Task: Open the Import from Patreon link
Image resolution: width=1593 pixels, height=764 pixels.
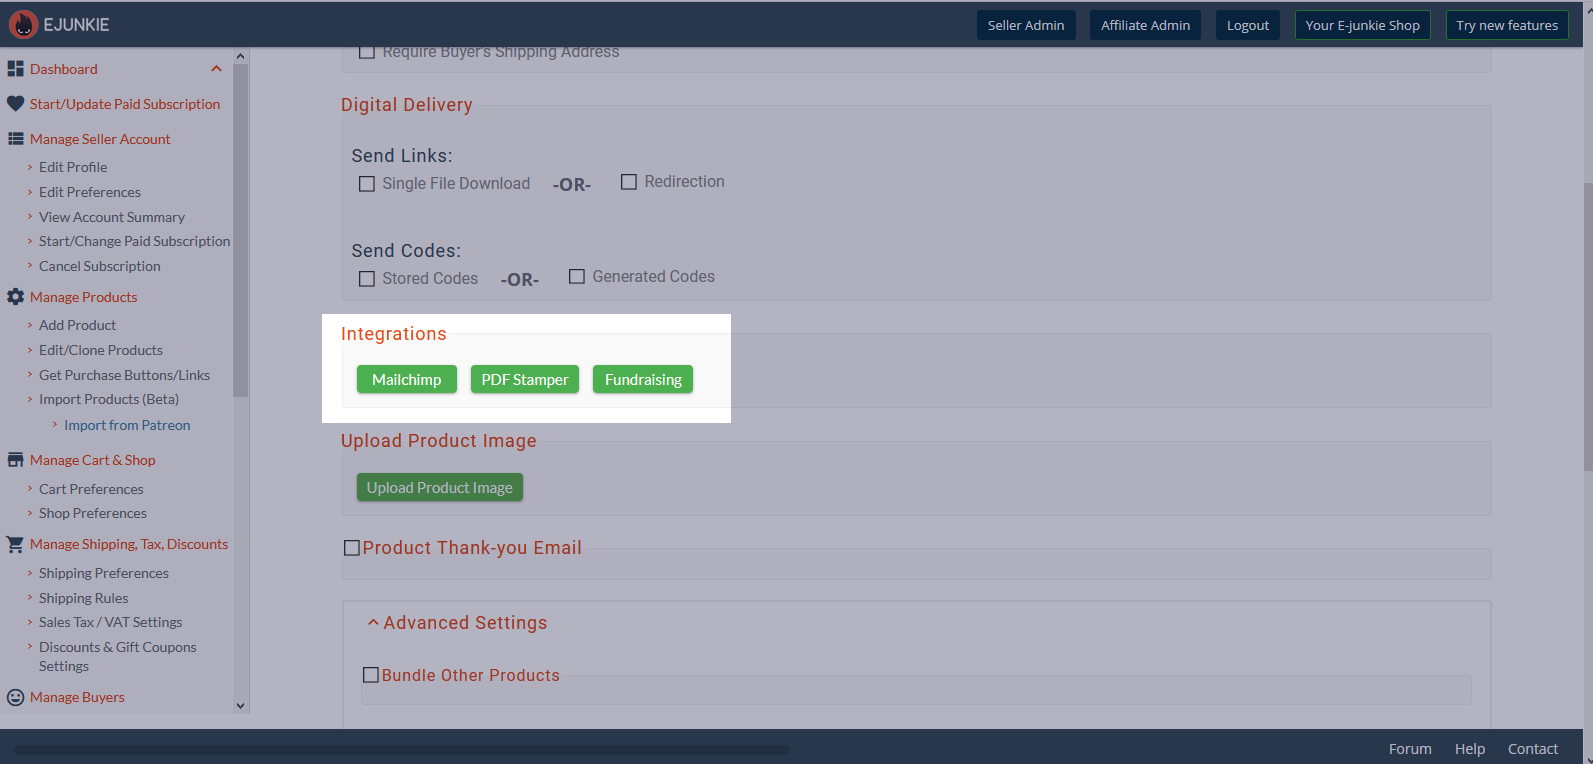Action: point(127,425)
